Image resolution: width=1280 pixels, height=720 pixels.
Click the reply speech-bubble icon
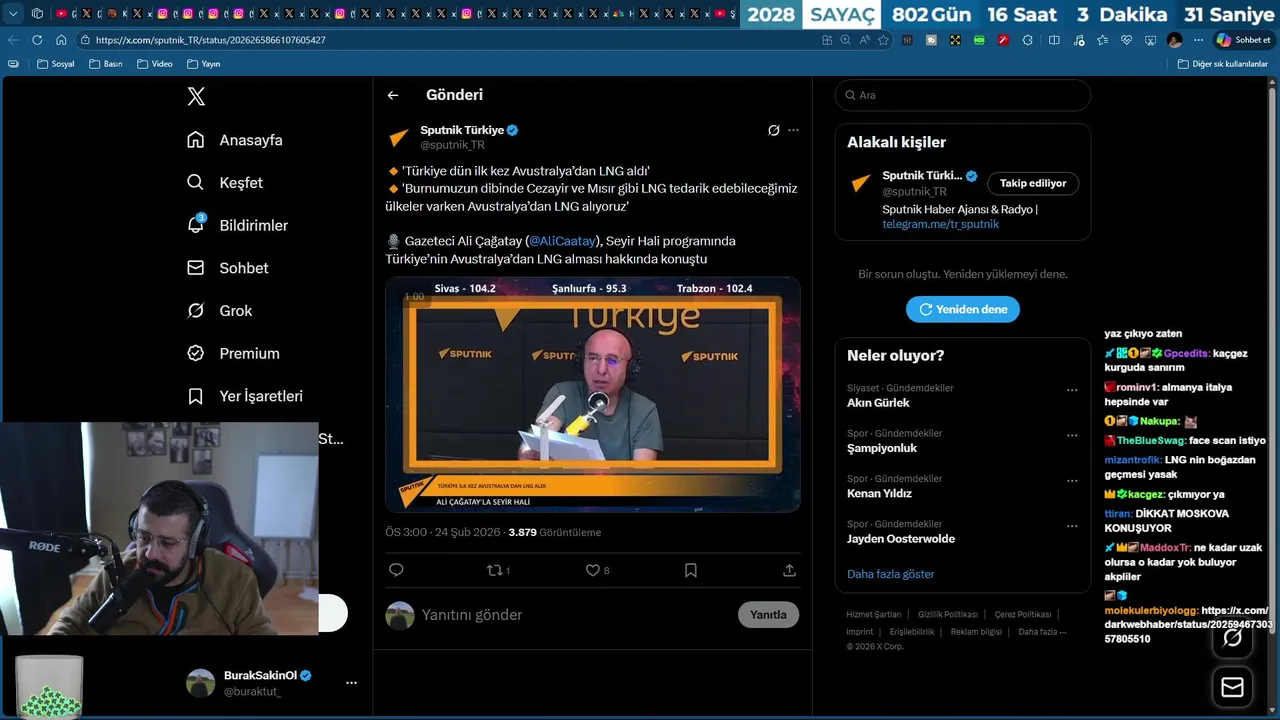point(396,570)
